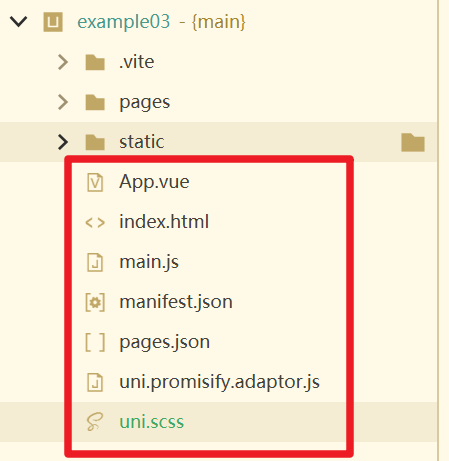Collapse the example03 project root chevron
The width and height of the screenshot is (449, 461).
pos(18,22)
